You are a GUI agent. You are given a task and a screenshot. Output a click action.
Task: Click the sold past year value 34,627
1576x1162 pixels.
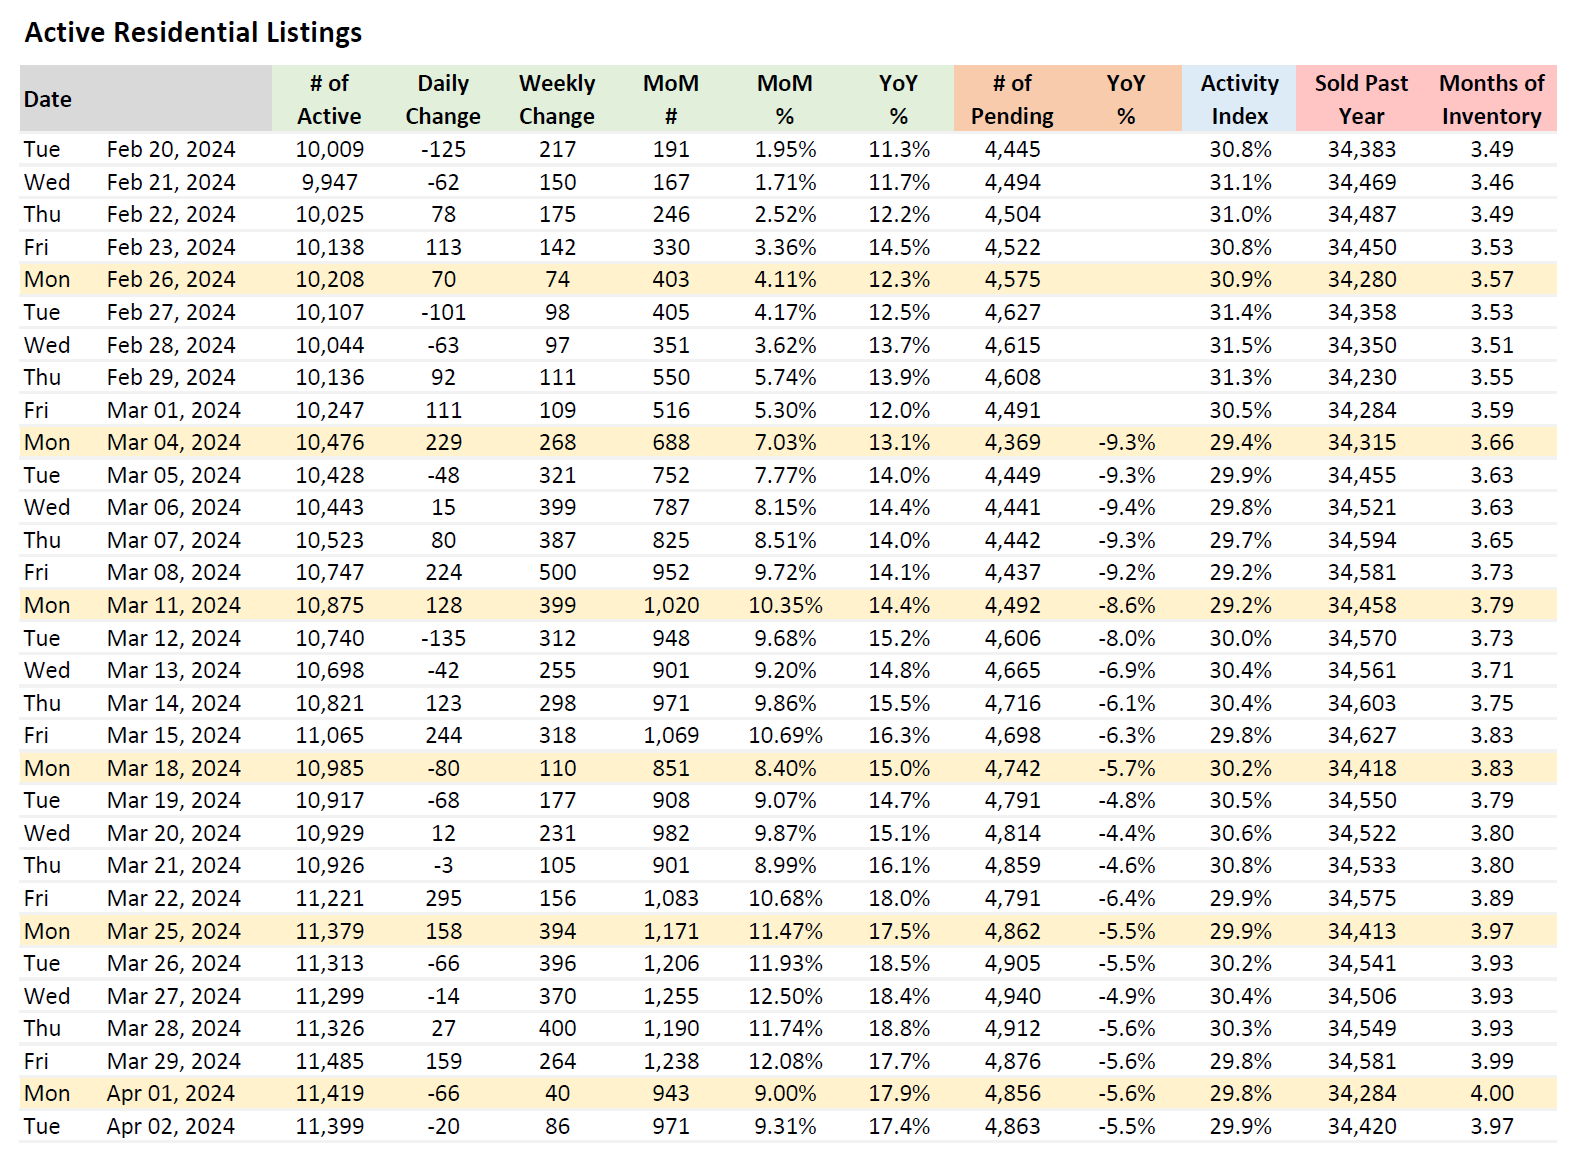[1361, 736]
